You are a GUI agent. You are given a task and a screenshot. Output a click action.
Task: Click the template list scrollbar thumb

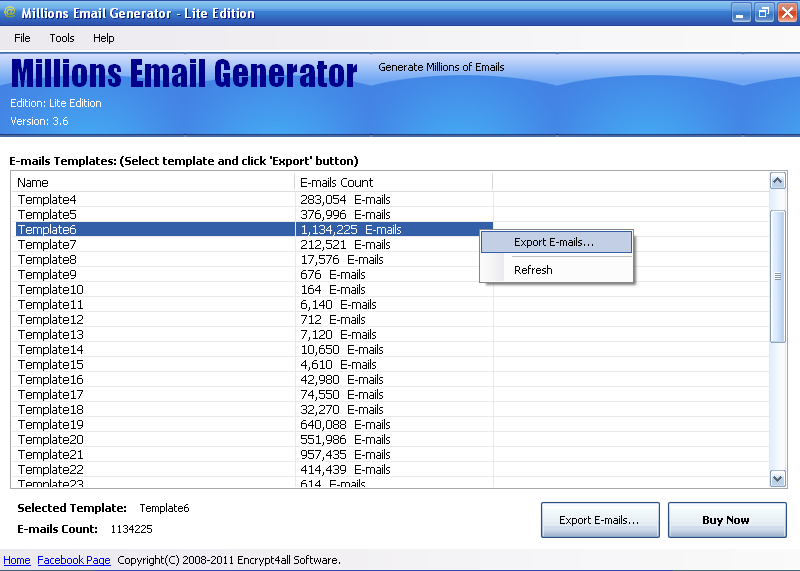click(778, 276)
